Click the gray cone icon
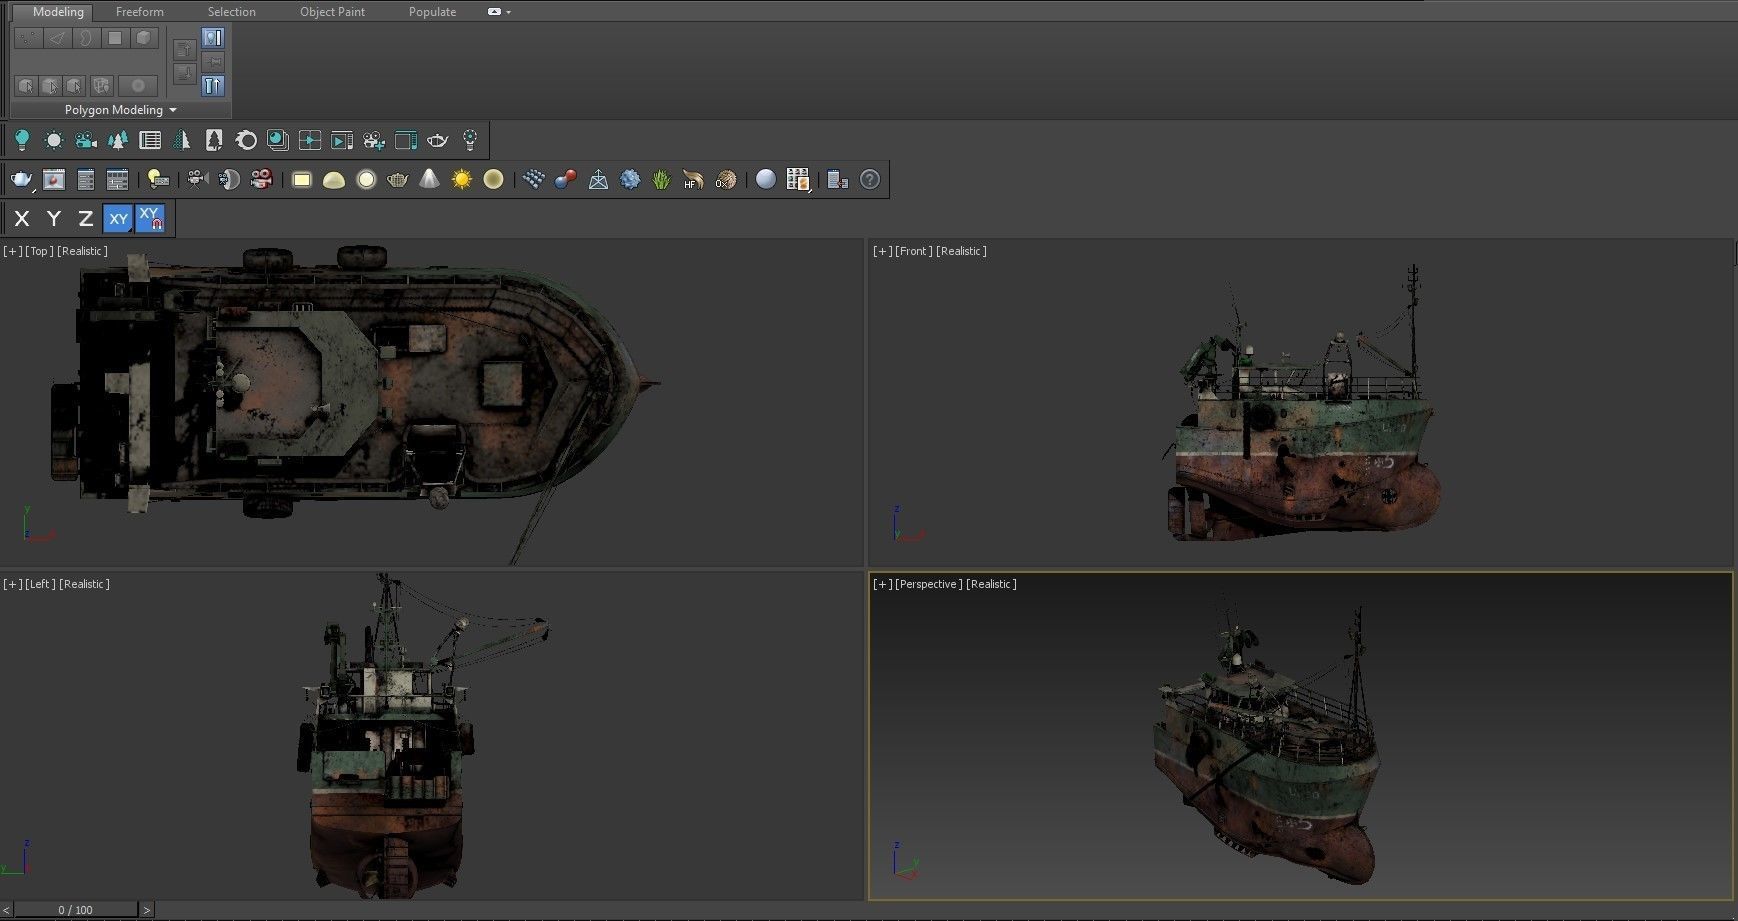Image resolution: width=1738 pixels, height=921 pixels. (429, 180)
